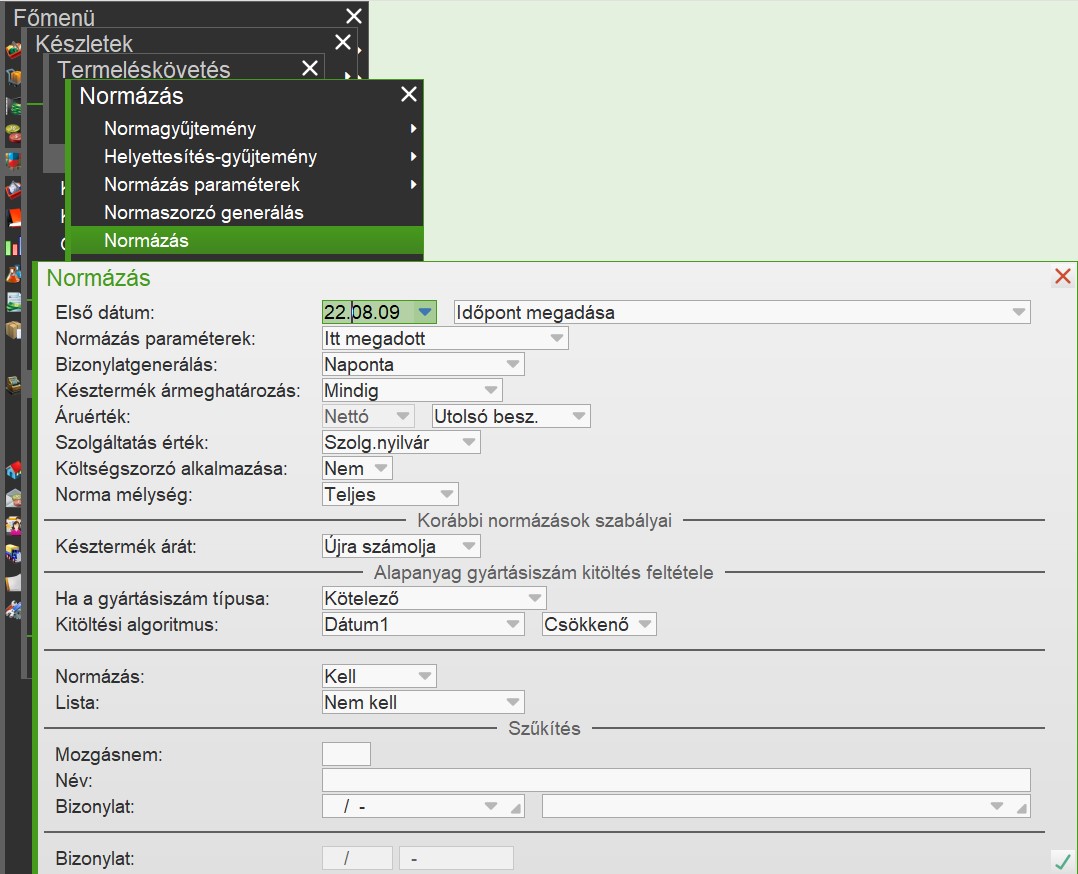Click the bar chart icon in left sidebar
This screenshot has width=1078, height=874.
(x=13, y=246)
